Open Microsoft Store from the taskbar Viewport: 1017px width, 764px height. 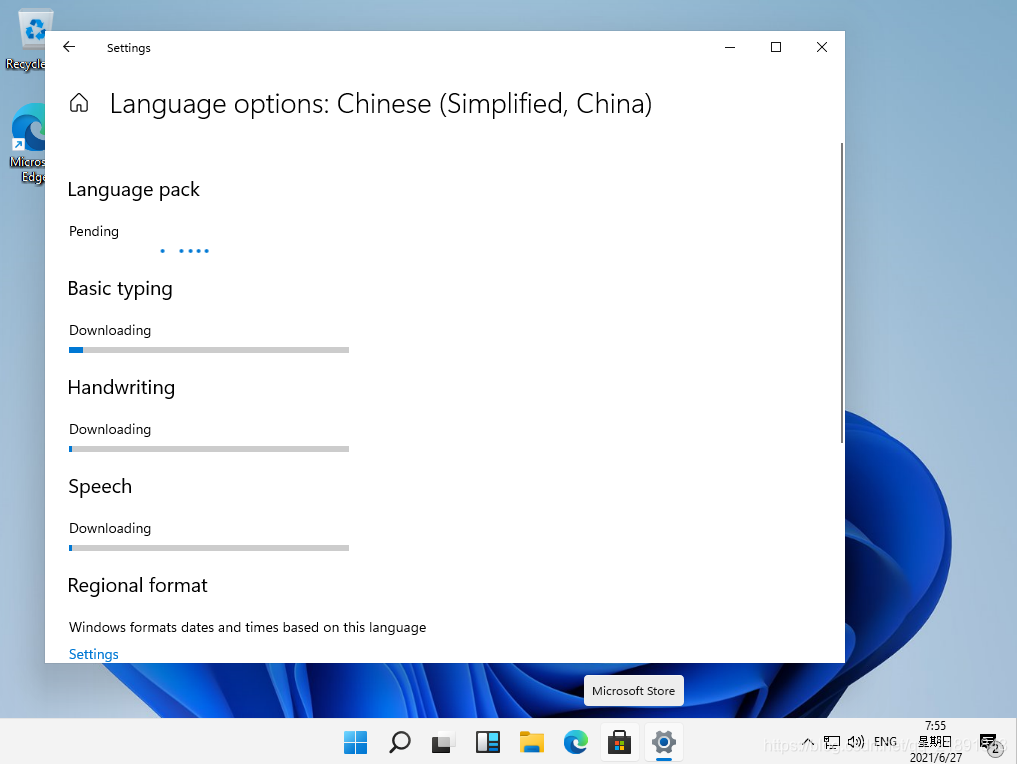(619, 742)
